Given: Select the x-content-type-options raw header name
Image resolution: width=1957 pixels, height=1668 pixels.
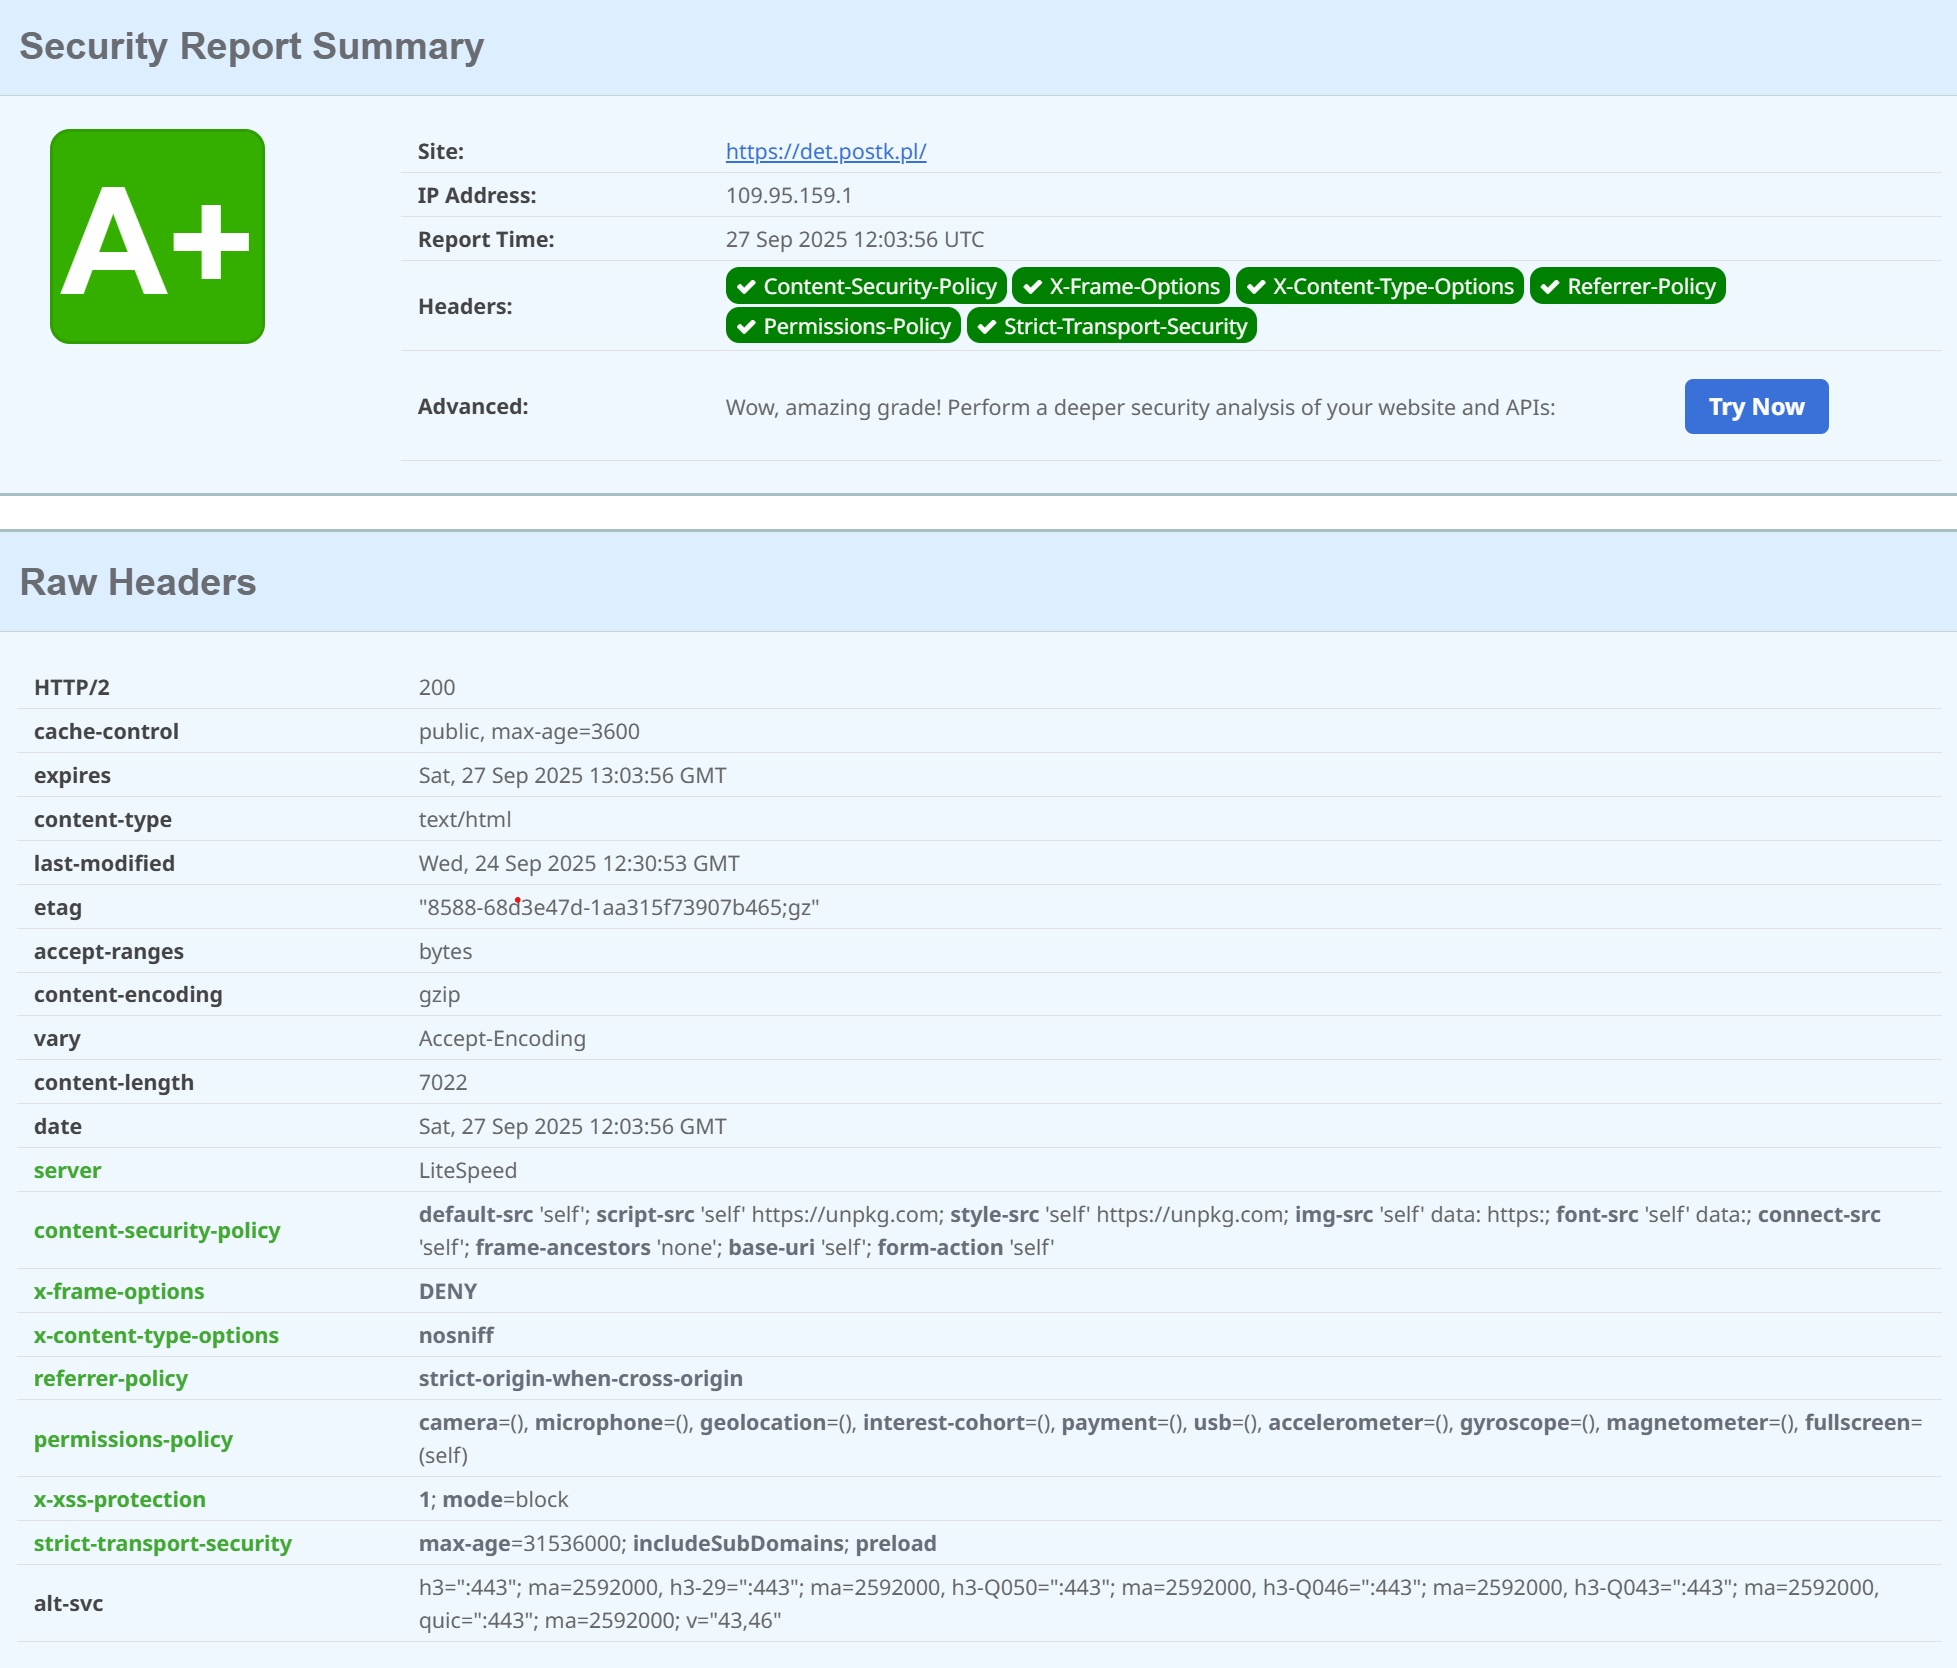Looking at the screenshot, I should tap(156, 1335).
